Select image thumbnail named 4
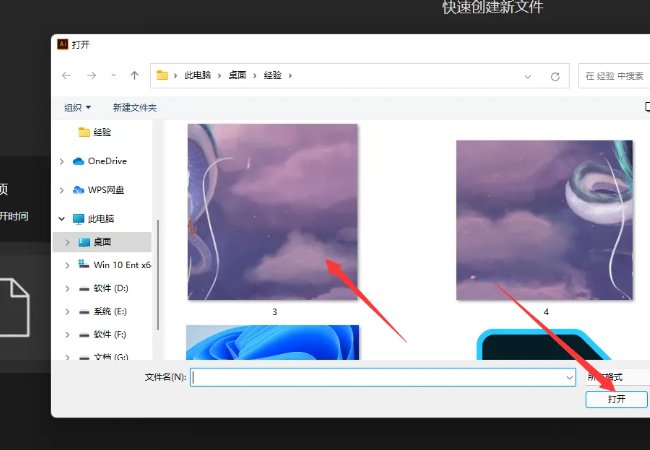 pos(545,220)
